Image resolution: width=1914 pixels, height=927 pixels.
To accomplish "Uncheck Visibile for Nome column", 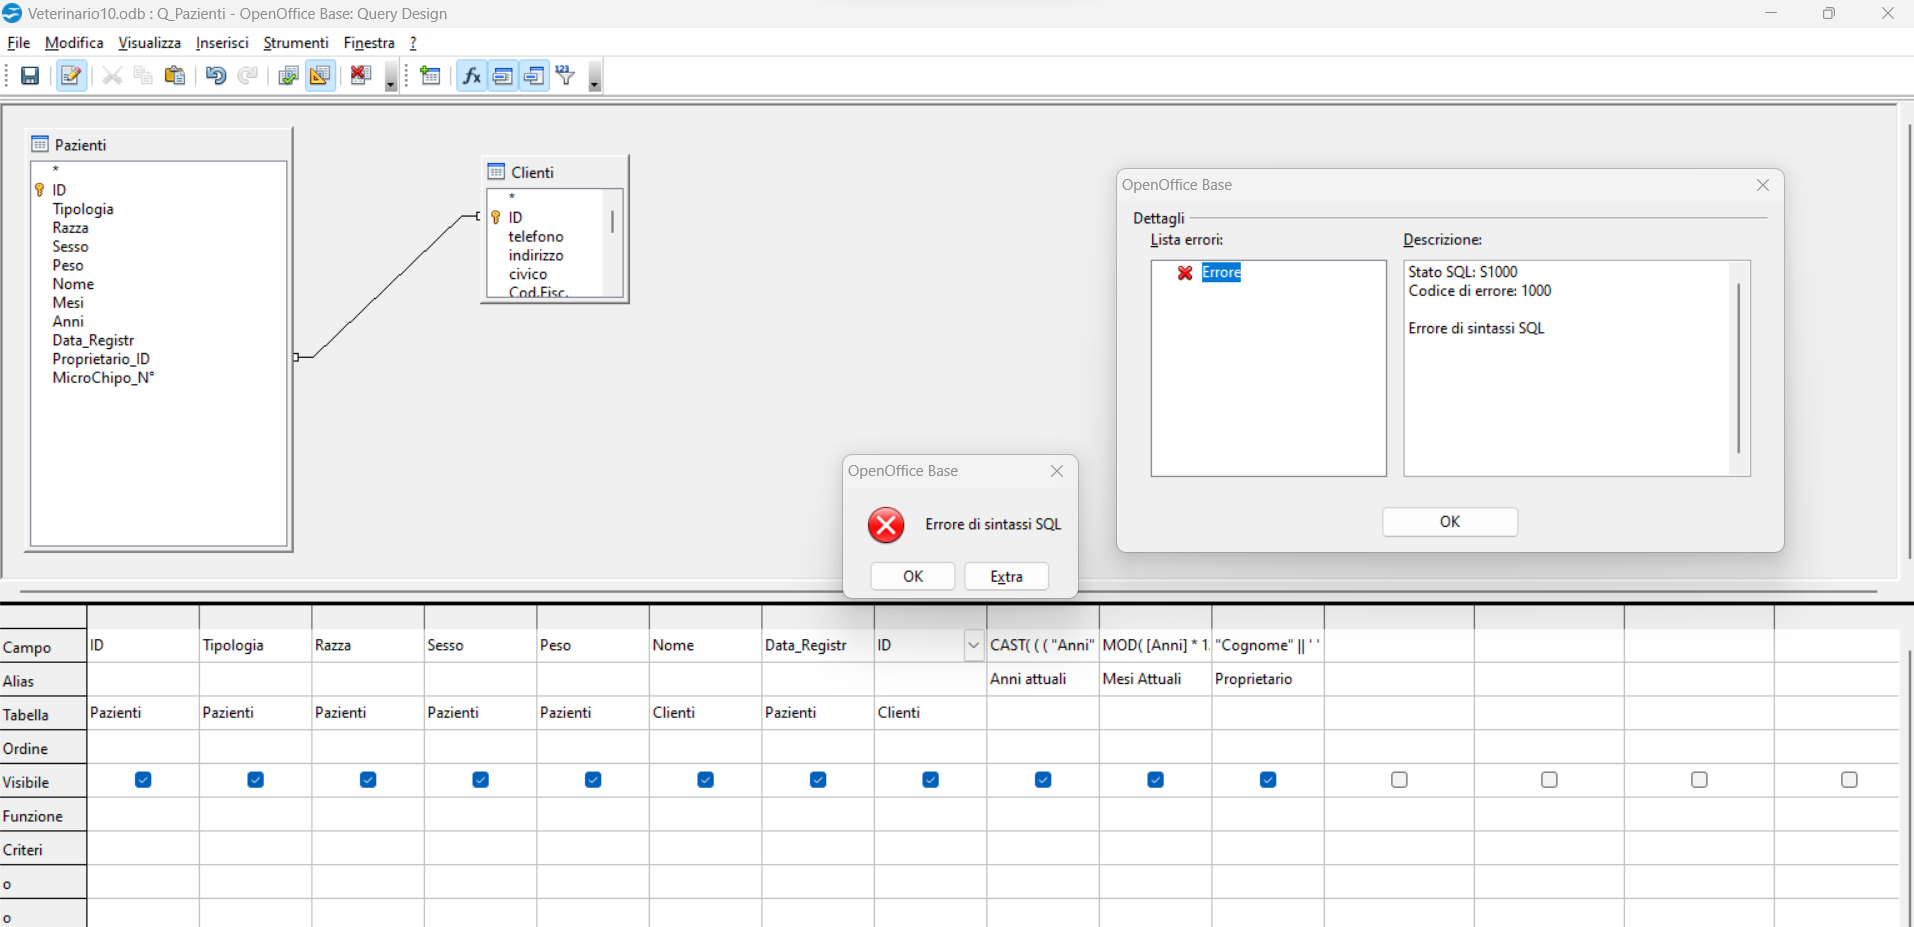I will click(x=705, y=780).
